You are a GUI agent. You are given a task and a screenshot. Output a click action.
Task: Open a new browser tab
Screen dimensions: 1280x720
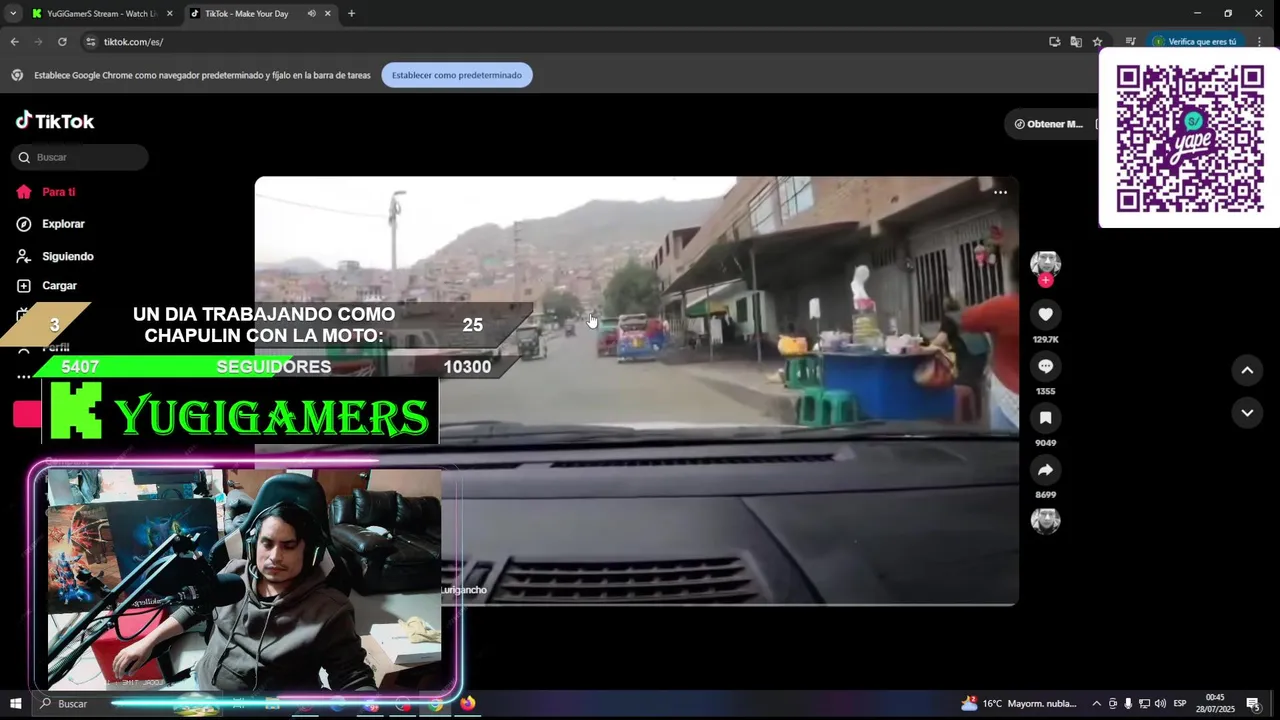click(x=351, y=14)
